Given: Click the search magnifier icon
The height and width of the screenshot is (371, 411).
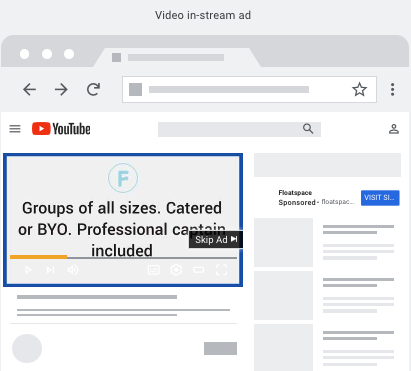Looking at the screenshot, I should coord(308,128).
